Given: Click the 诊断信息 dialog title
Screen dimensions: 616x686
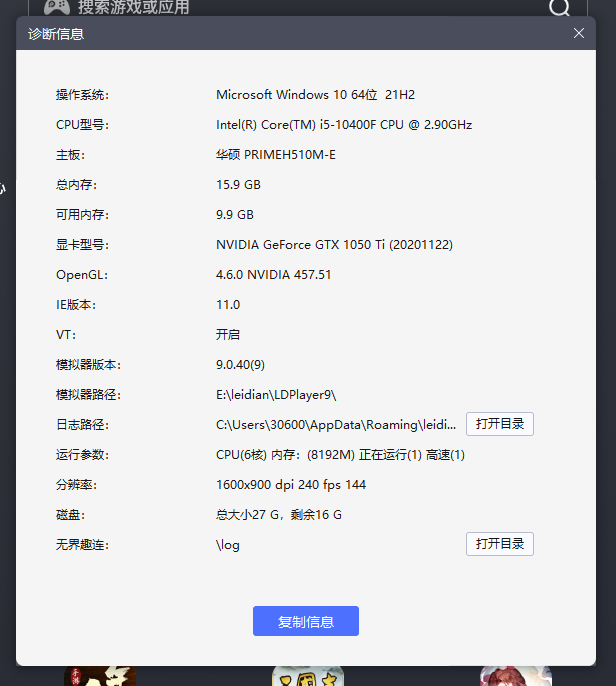Looking at the screenshot, I should (56, 34).
